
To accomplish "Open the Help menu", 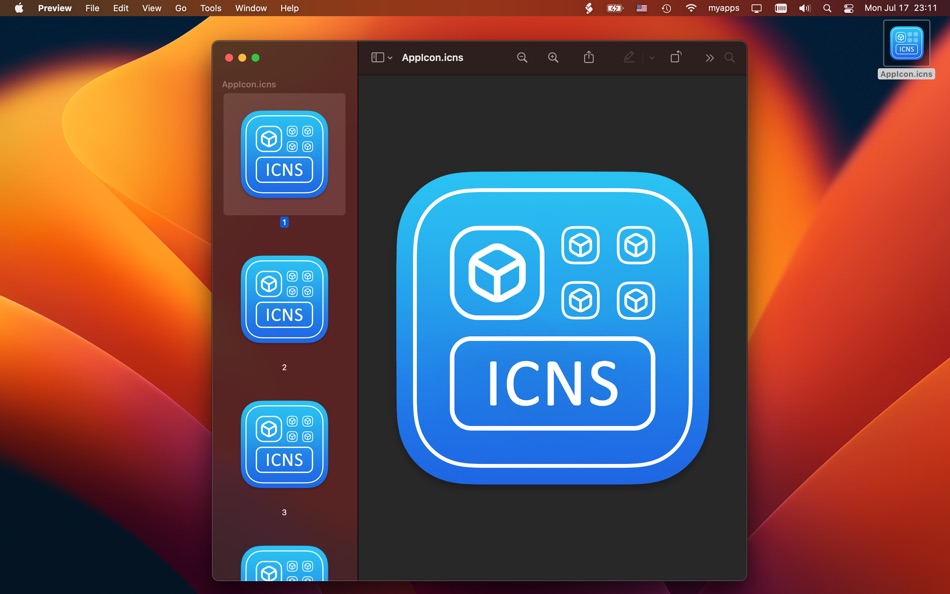I will click(x=289, y=8).
